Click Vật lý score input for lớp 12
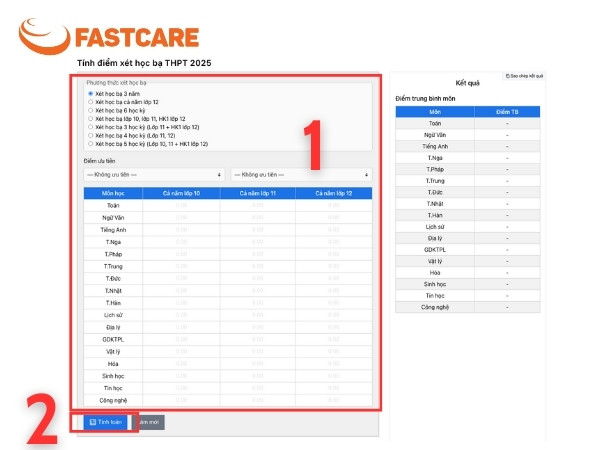Screen dimensions: 600x450 (x=334, y=352)
